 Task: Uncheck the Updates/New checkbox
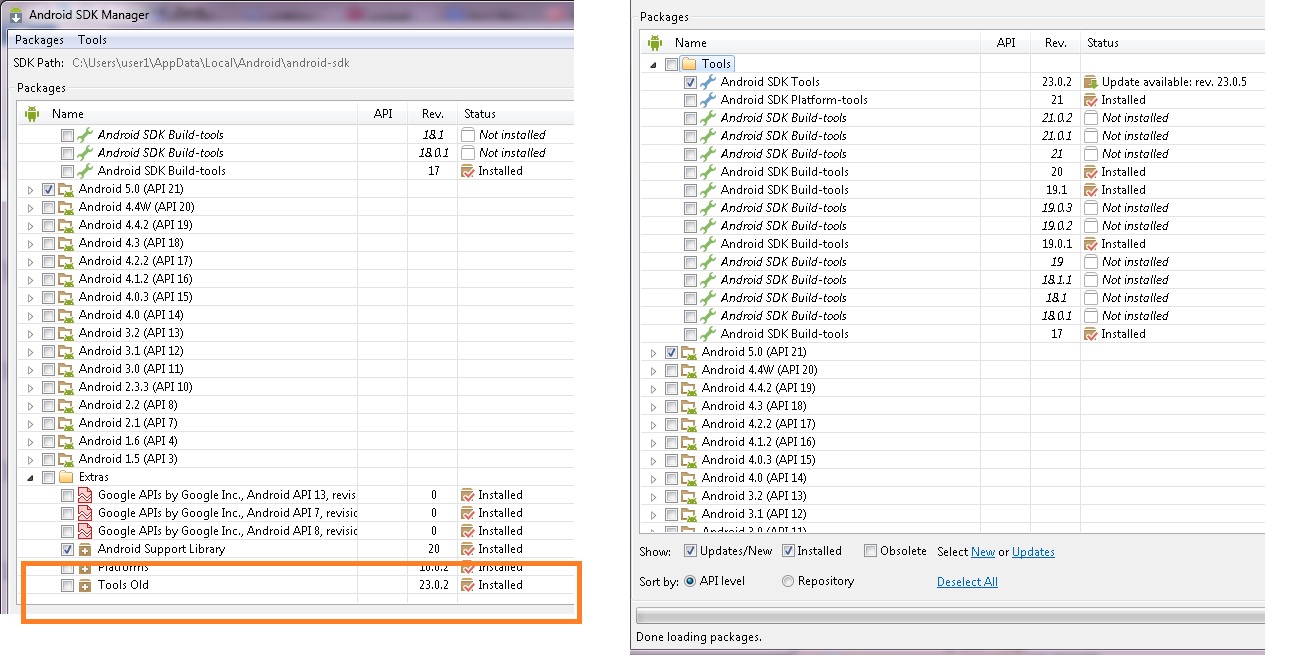click(x=690, y=551)
